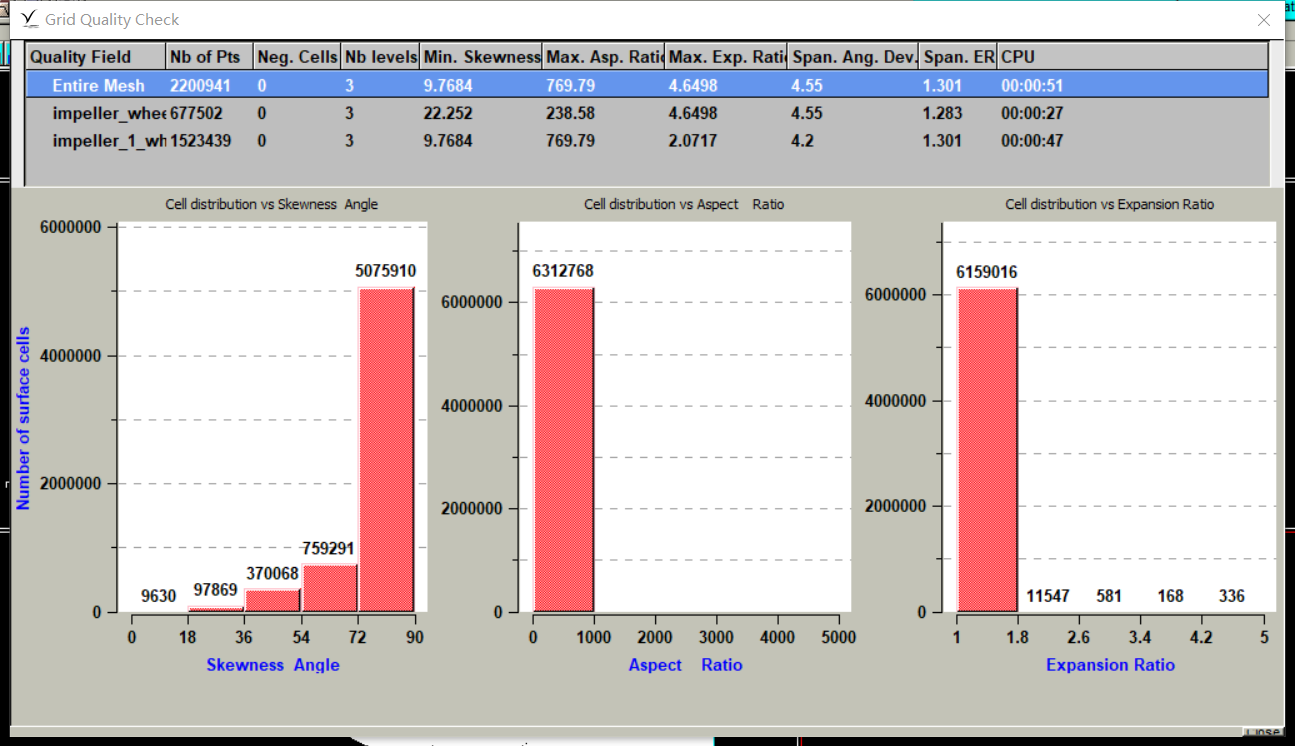Click the Min. Skewness column header
Image resolution: width=1295 pixels, height=746 pixels.
pyautogui.click(x=481, y=57)
